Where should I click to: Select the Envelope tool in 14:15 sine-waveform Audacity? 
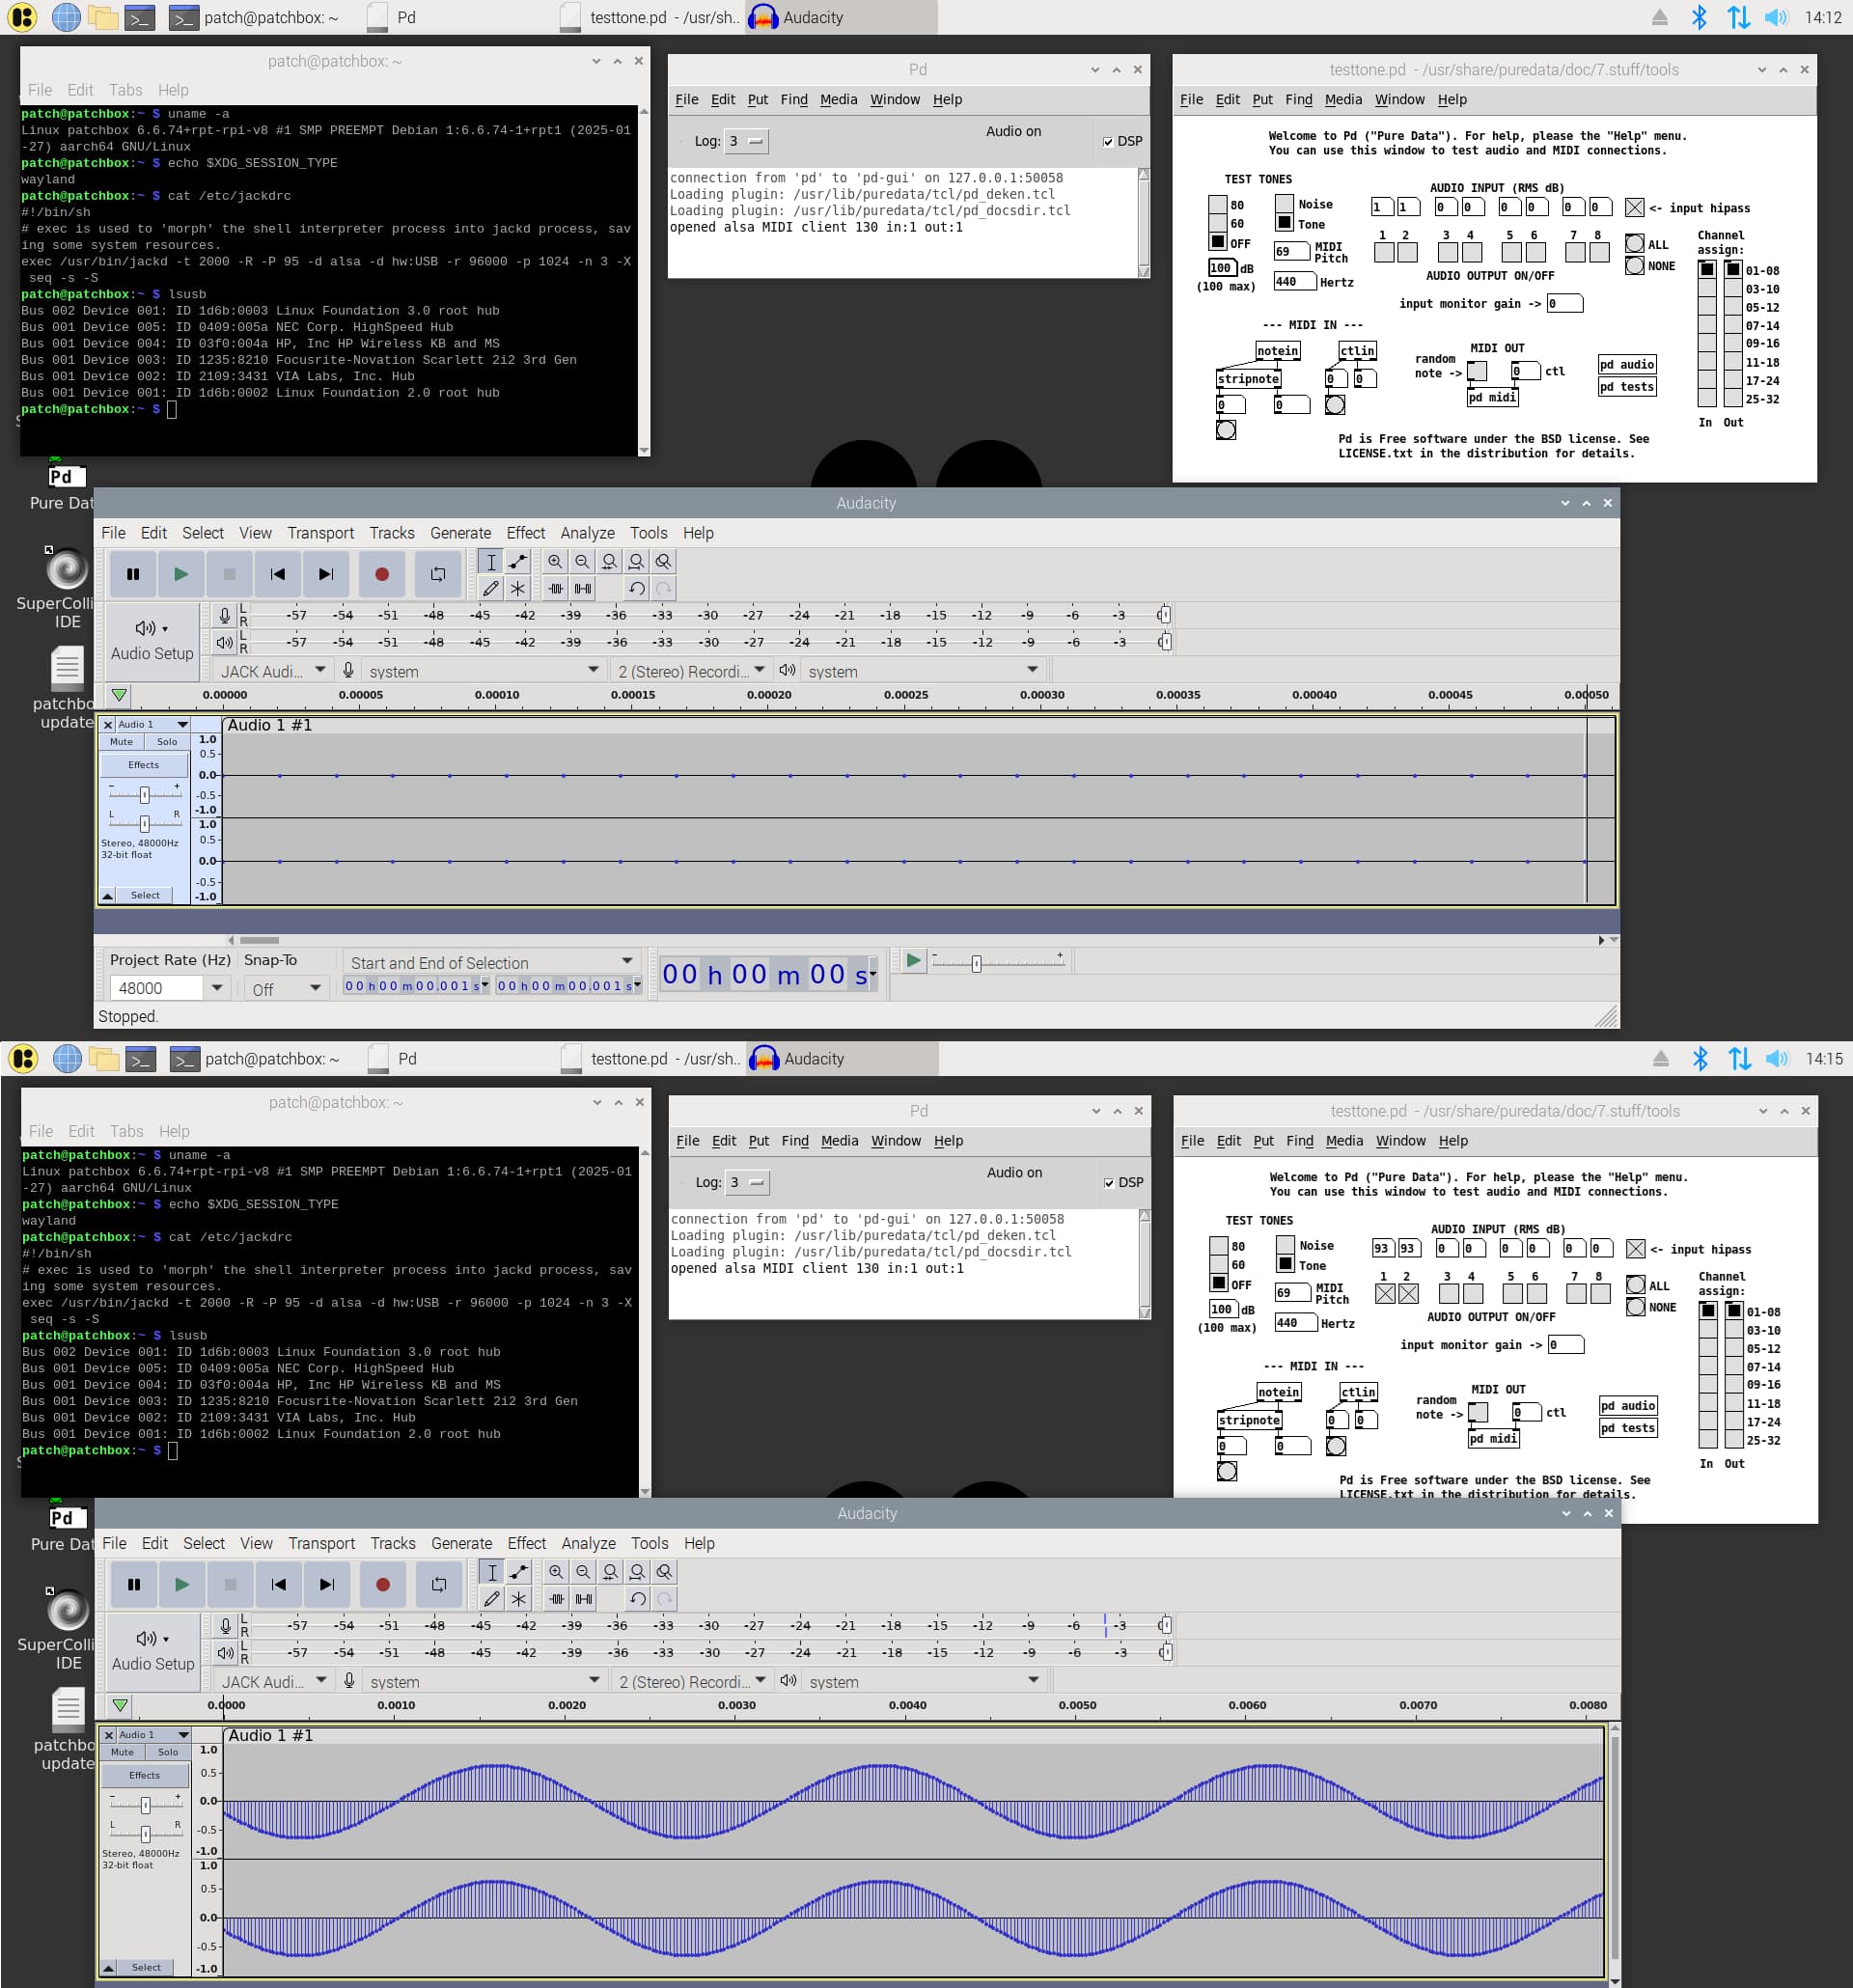tap(519, 1572)
